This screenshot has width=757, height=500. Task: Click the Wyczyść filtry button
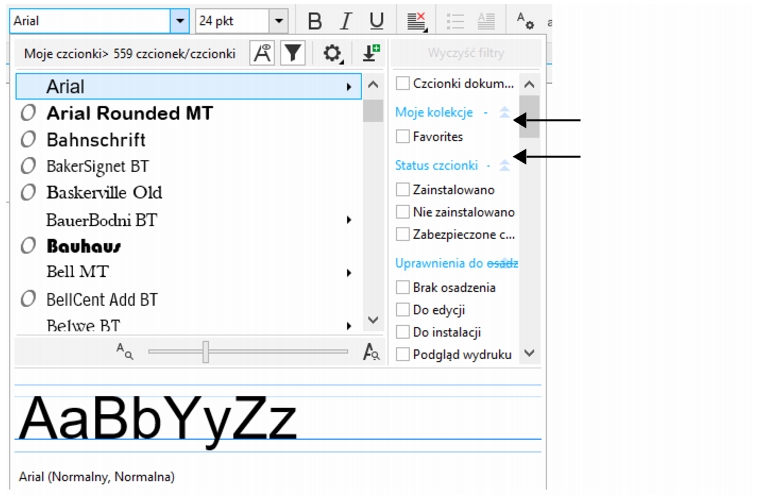point(466,53)
